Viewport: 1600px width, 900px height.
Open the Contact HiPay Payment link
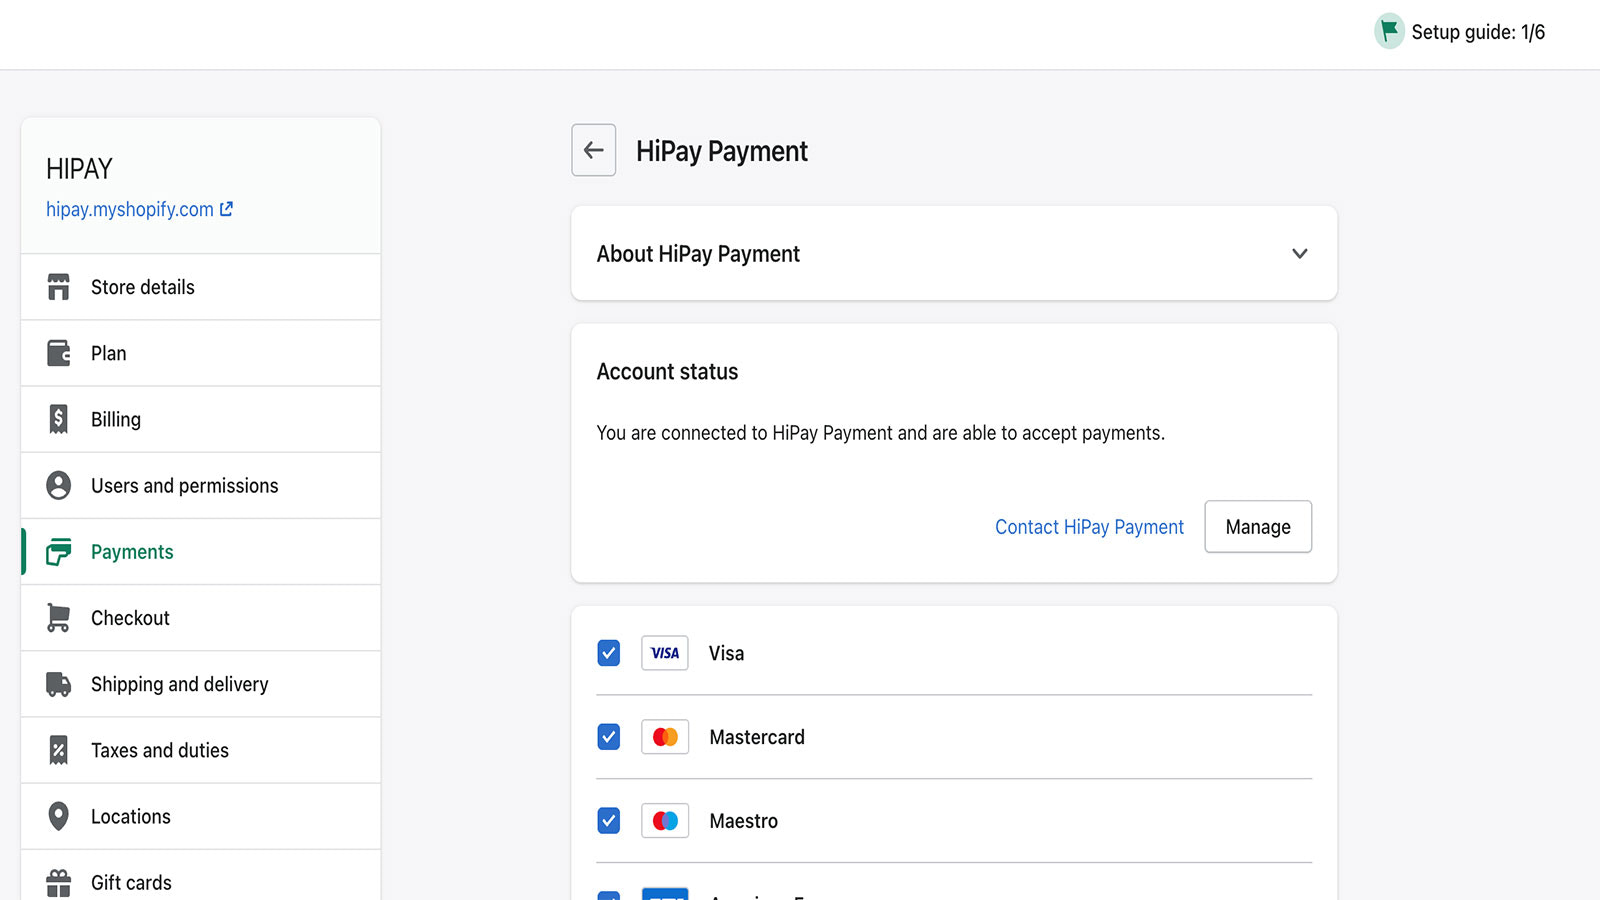[x=1089, y=527]
